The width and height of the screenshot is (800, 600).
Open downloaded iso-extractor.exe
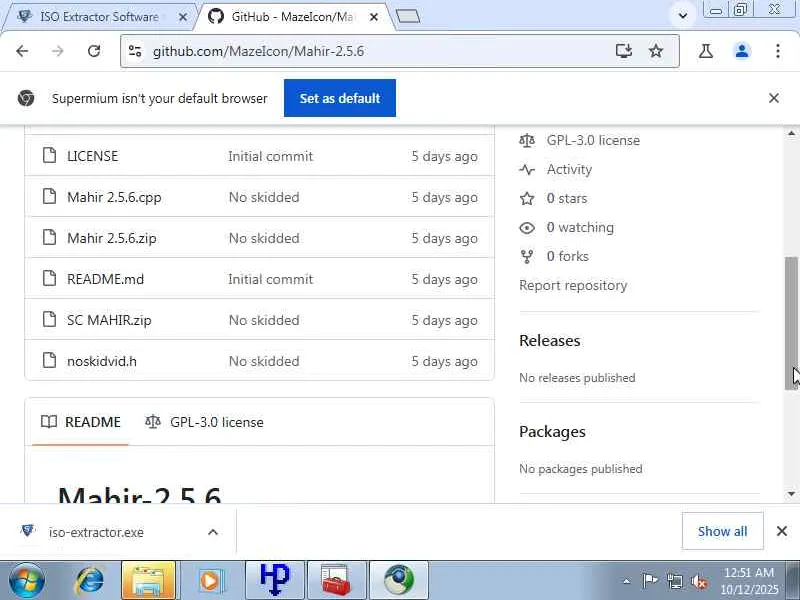(x=96, y=532)
